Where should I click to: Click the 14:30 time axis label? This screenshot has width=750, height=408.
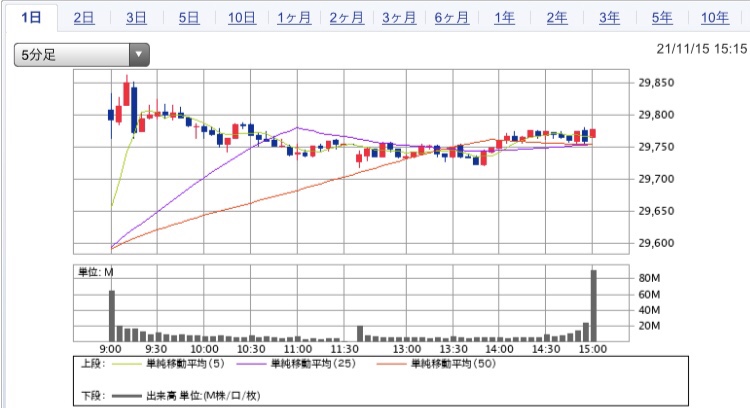(x=546, y=349)
